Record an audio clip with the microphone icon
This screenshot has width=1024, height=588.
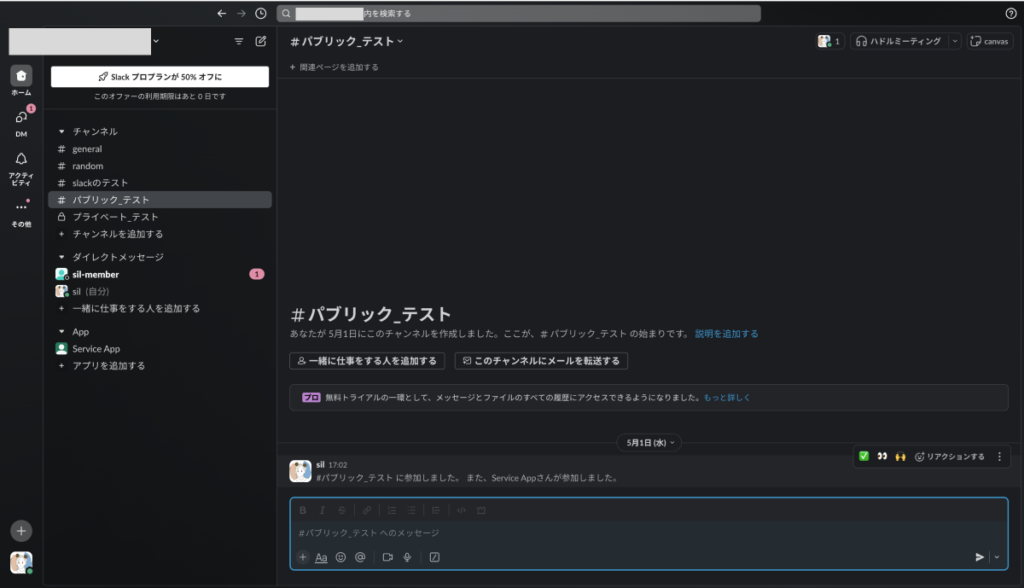pyautogui.click(x=407, y=557)
